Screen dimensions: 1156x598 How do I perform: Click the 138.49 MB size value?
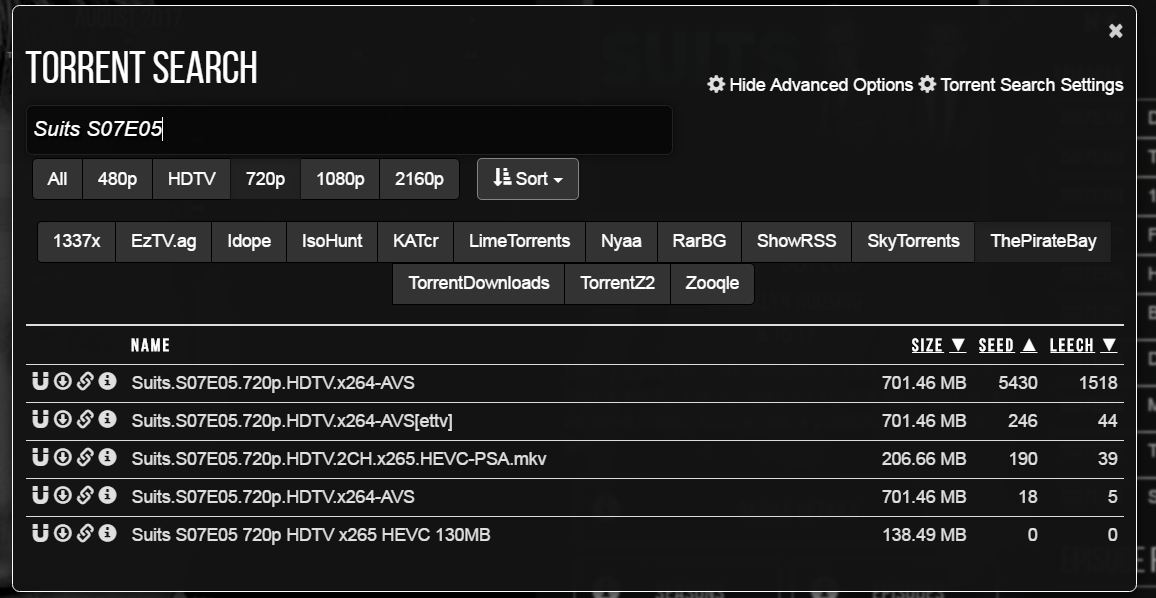924,535
